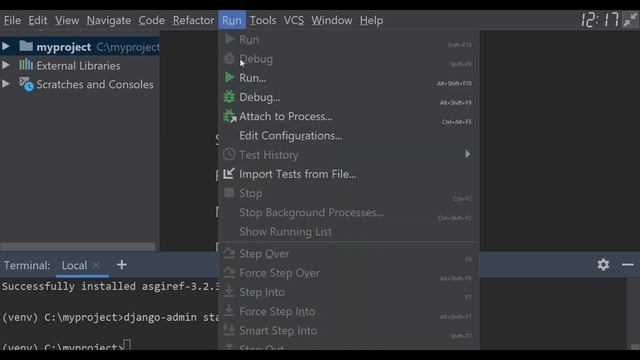Open the Code menu

[151, 20]
